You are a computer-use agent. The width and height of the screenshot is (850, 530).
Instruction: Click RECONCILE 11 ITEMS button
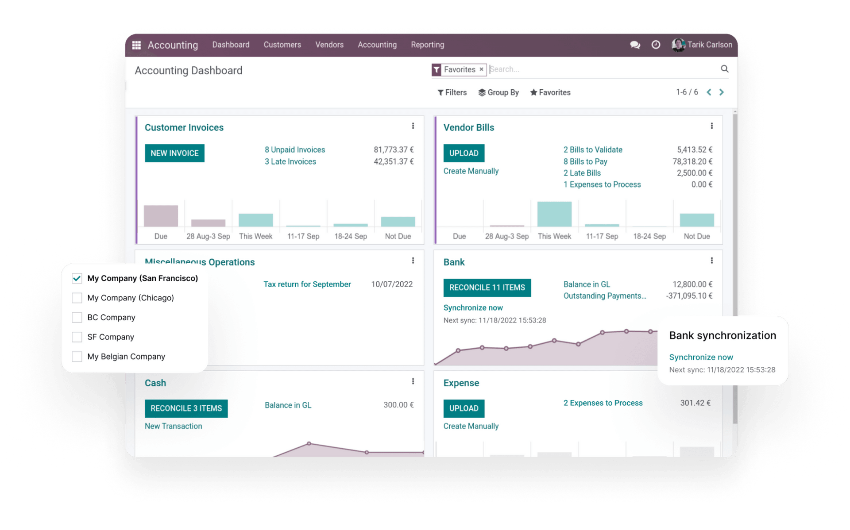pyautogui.click(x=487, y=288)
